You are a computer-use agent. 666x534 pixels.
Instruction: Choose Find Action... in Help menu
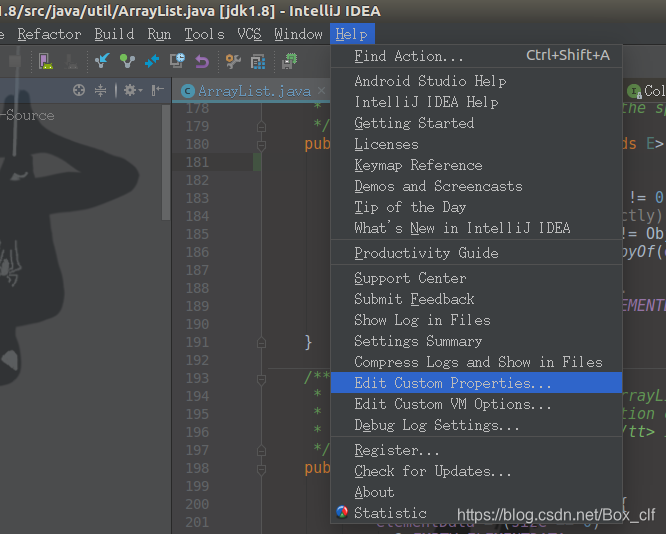(476, 56)
